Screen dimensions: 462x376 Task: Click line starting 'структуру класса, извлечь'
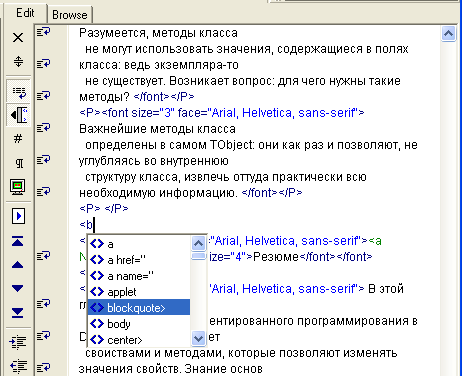(x=226, y=177)
